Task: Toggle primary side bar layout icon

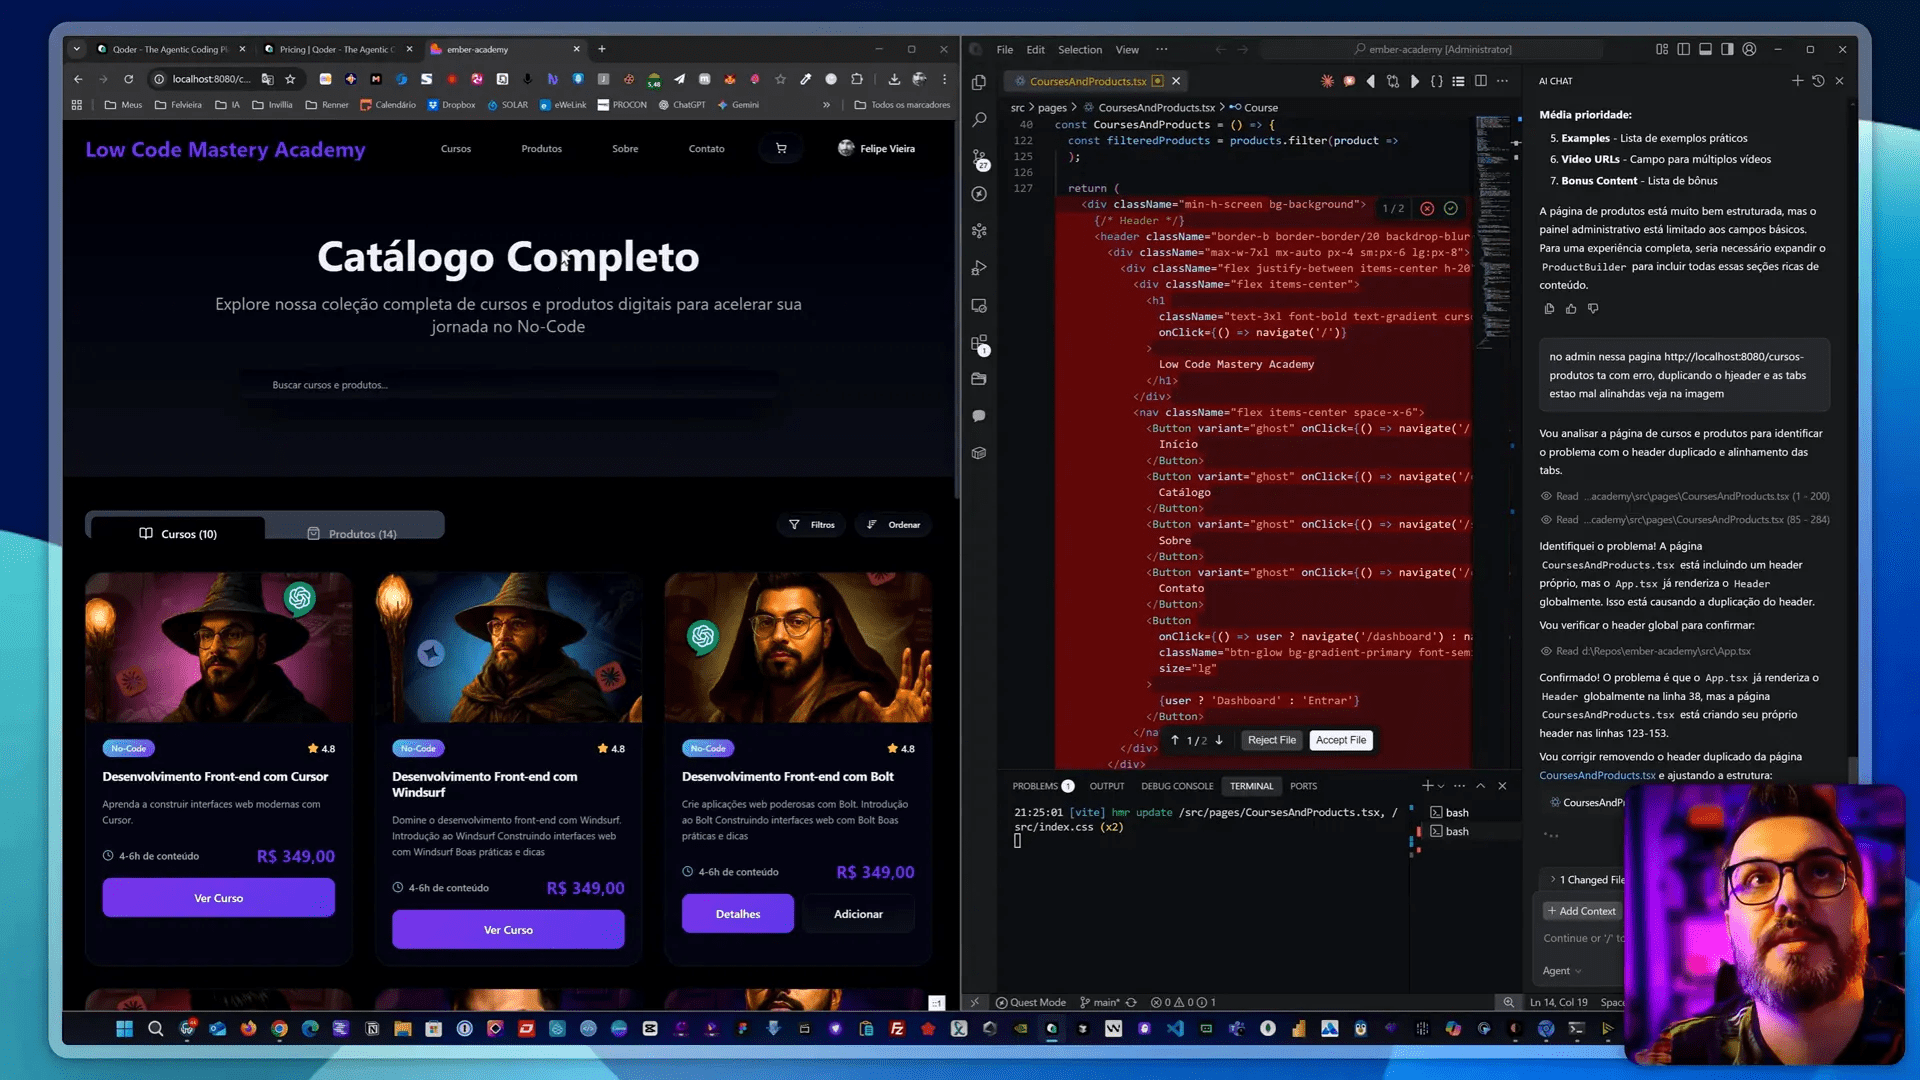Action: pos(1684,49)
